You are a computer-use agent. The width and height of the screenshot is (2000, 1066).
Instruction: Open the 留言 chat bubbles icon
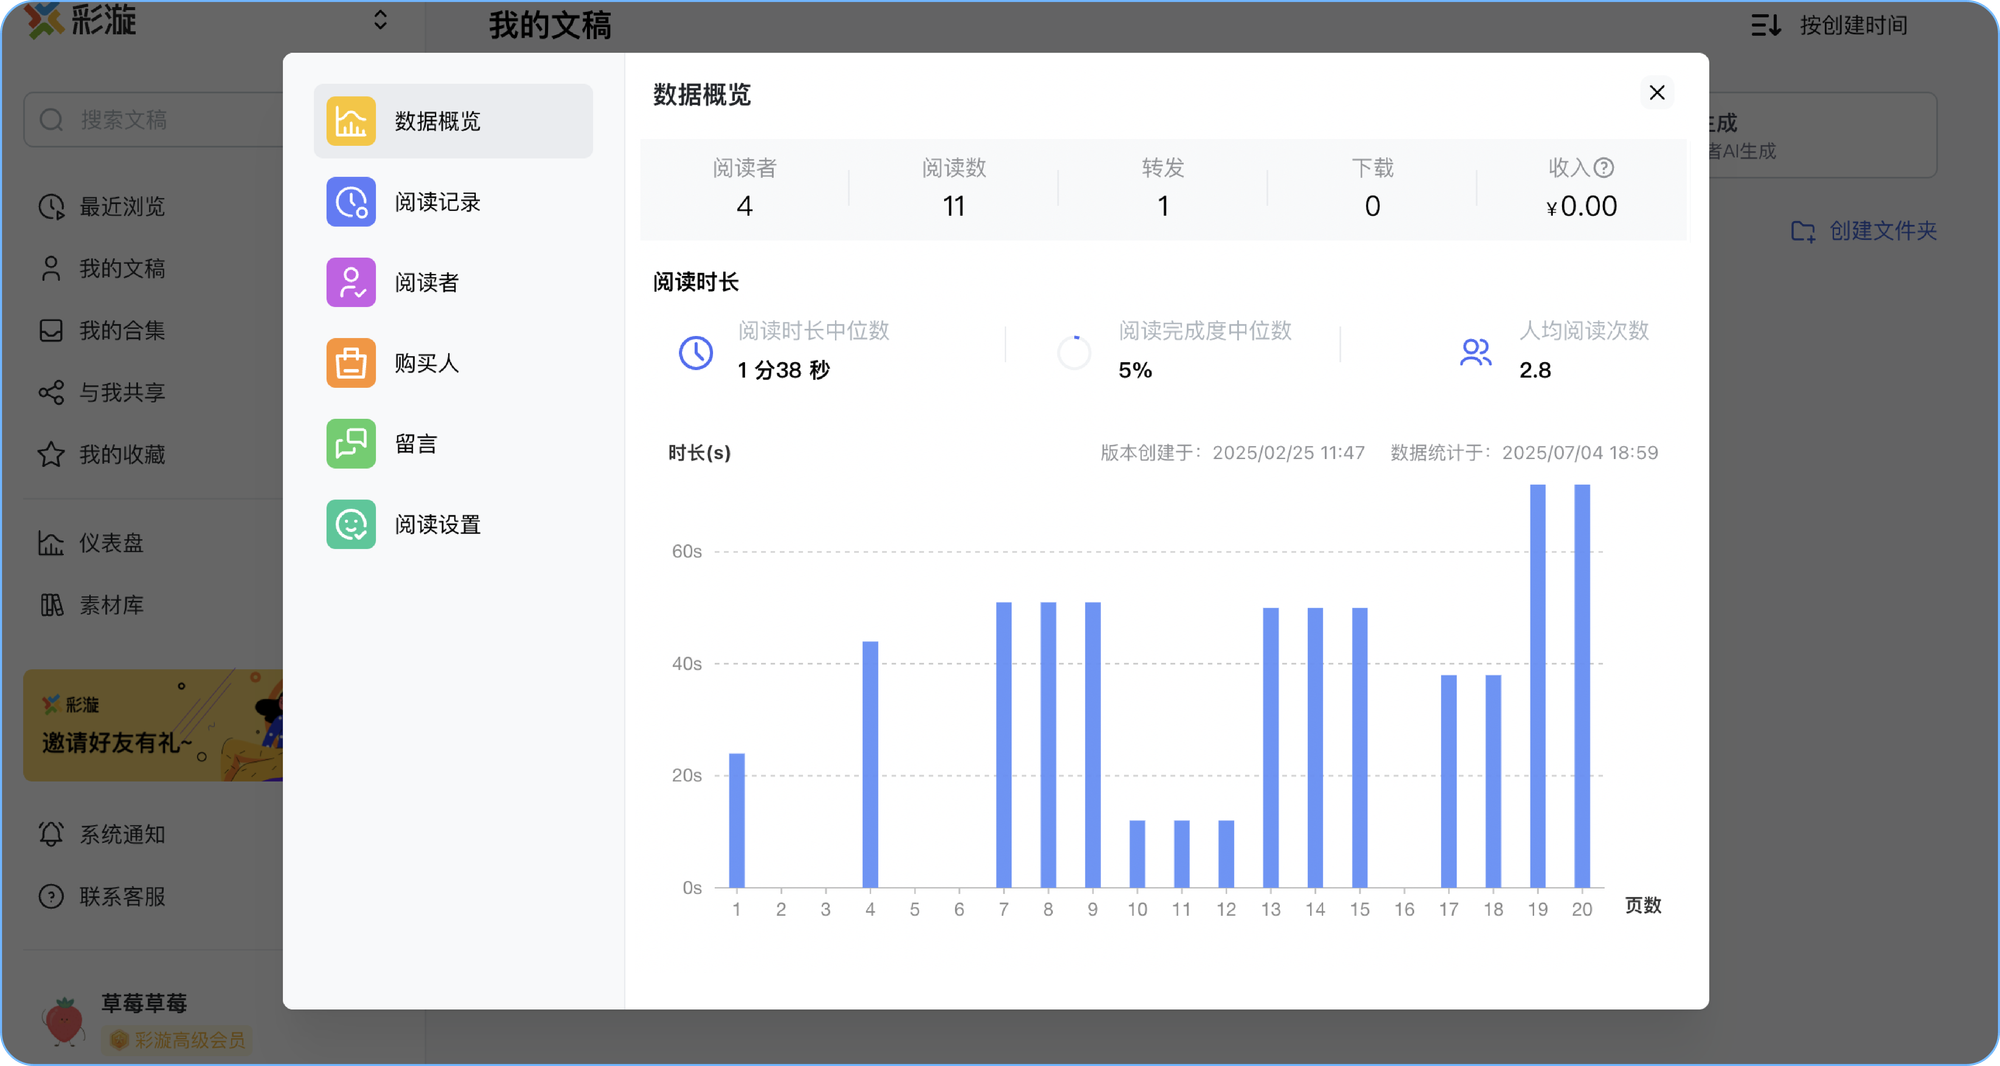(x=351, y=444)
